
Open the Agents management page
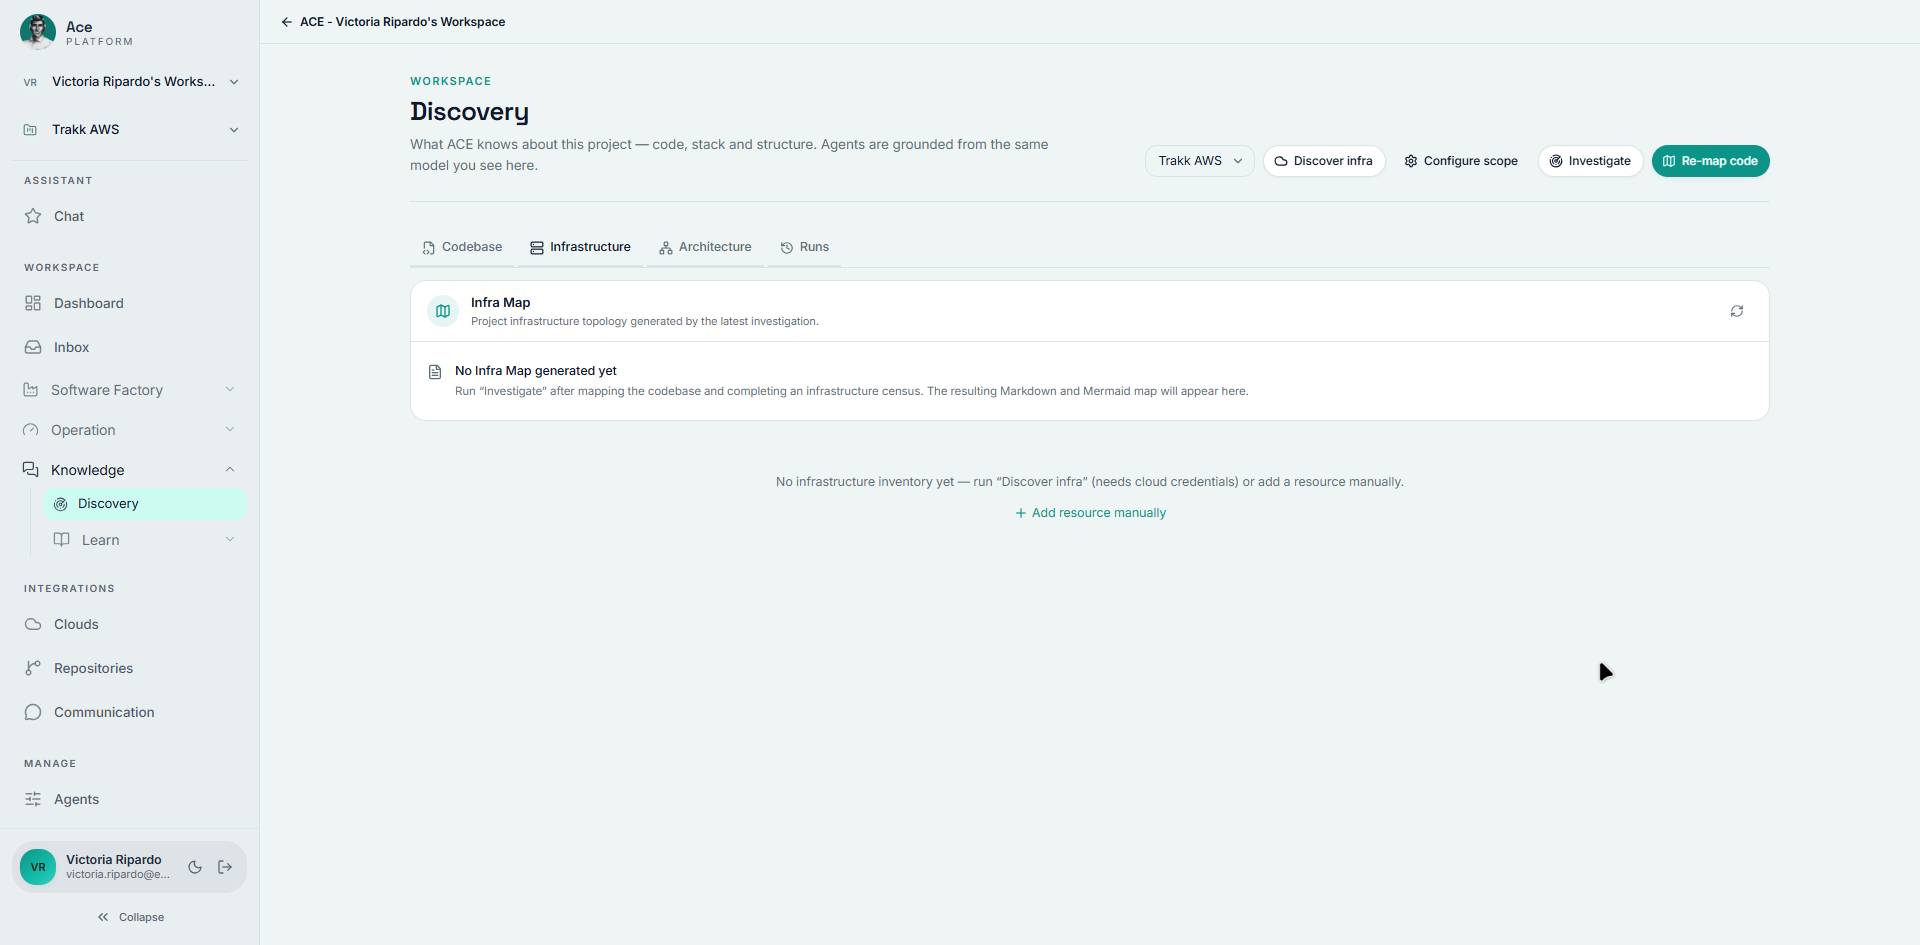point(130,799)
